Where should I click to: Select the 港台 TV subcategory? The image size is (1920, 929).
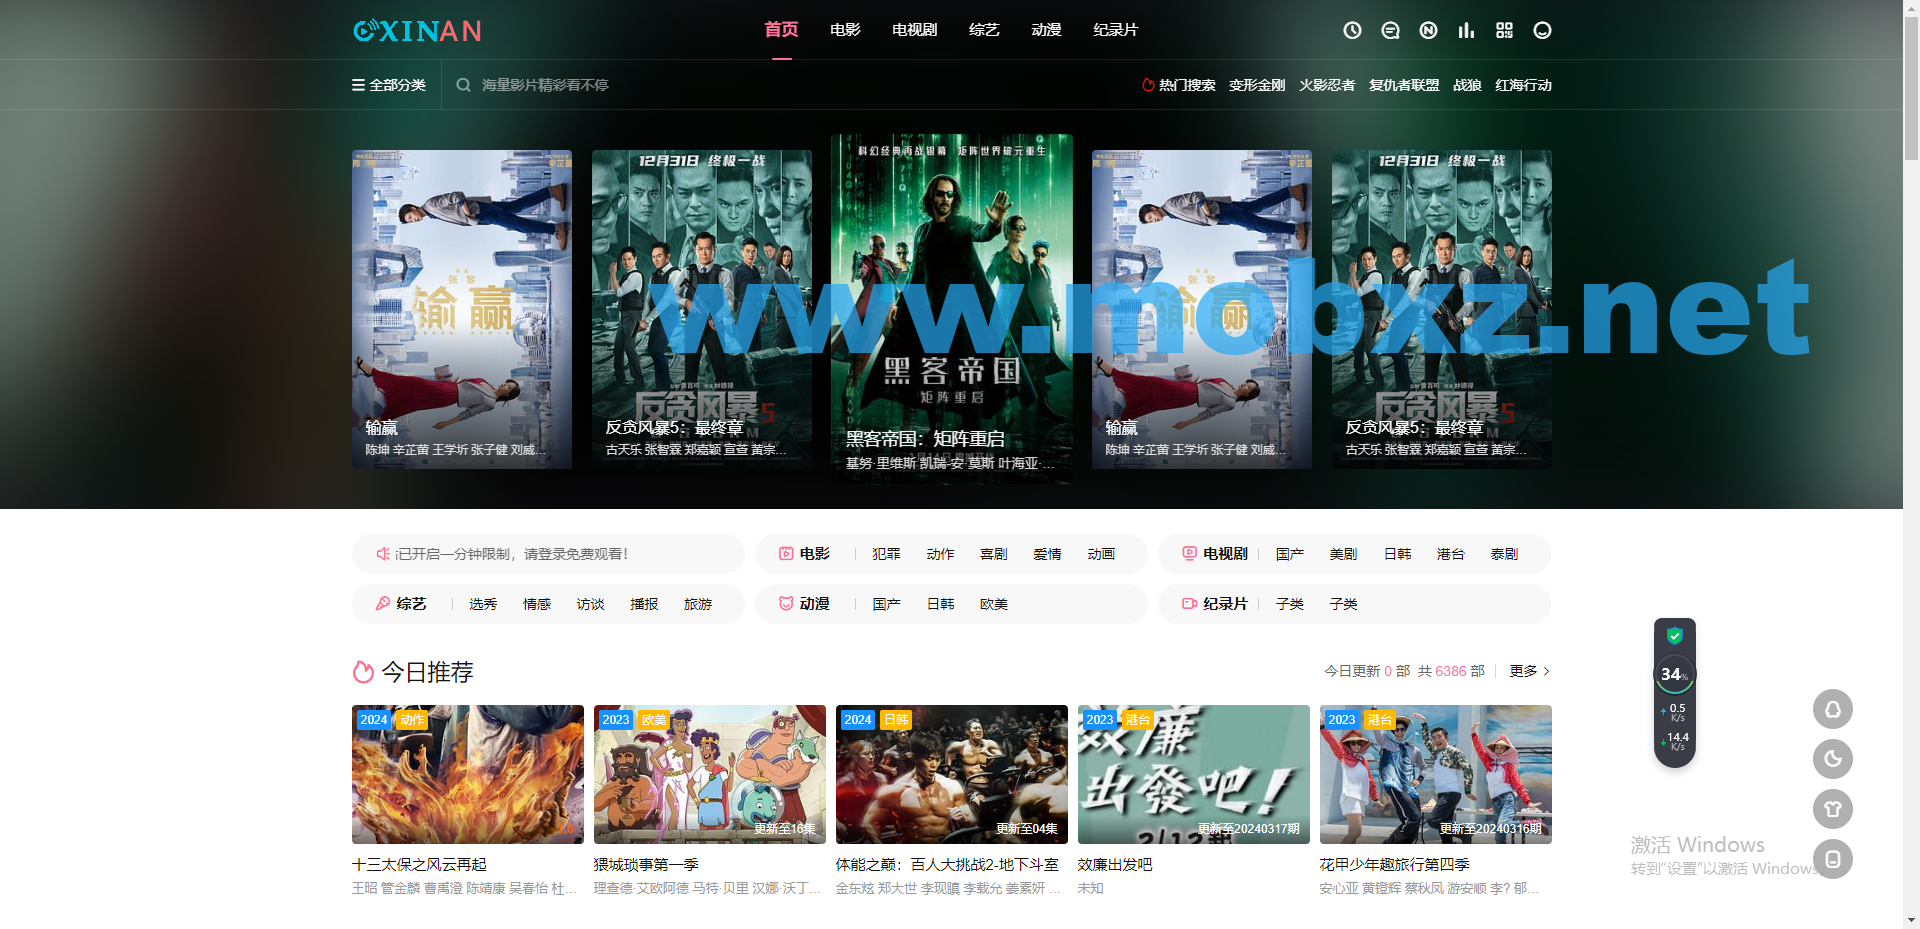coord(1450,554)
